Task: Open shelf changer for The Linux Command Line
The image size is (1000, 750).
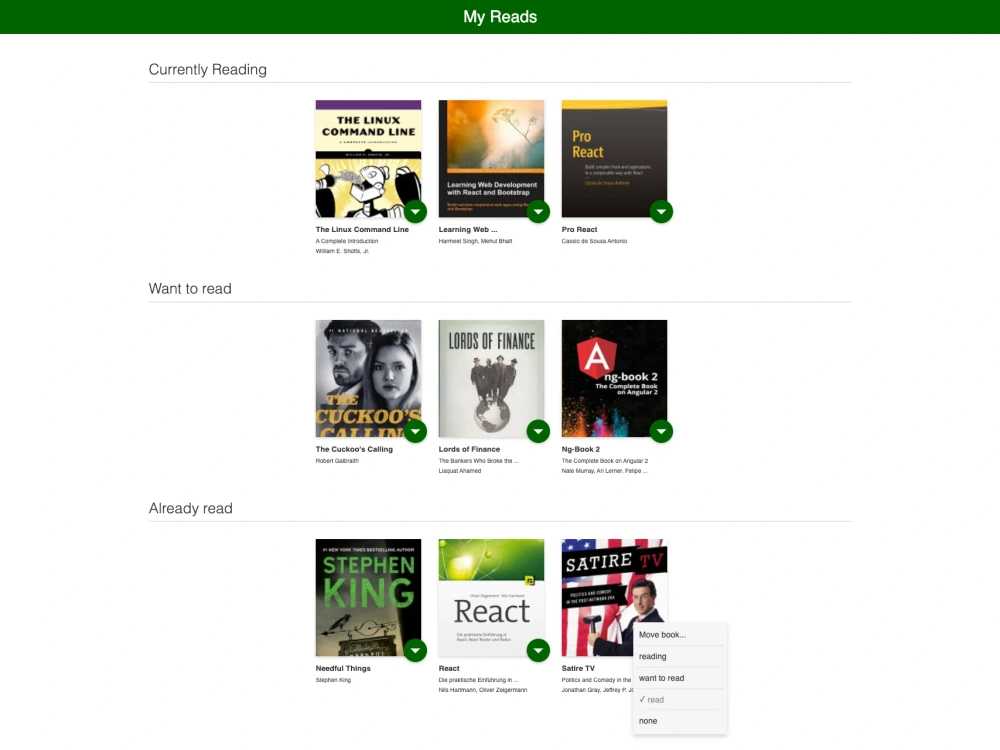Action: (415, 212)
